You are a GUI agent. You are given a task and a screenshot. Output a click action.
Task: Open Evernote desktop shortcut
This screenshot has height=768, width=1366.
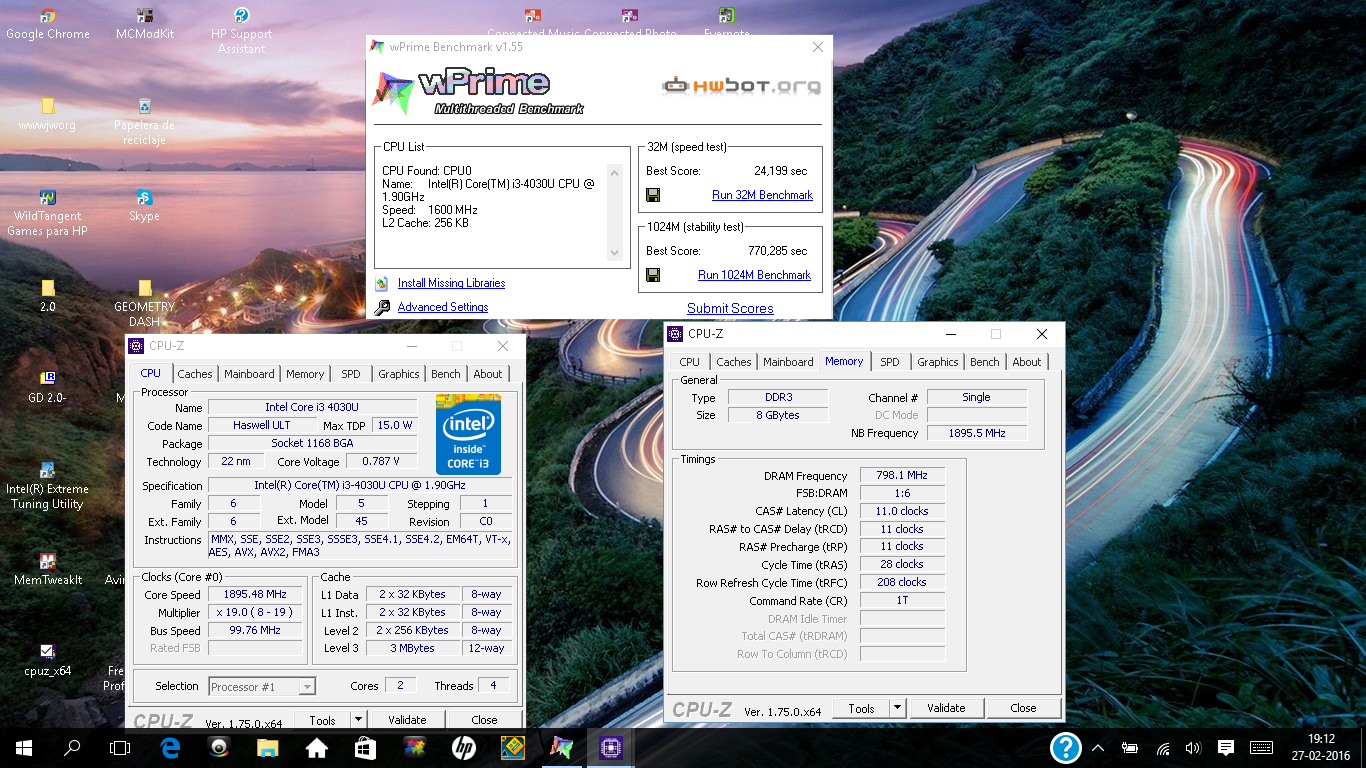tap(727, 22)
